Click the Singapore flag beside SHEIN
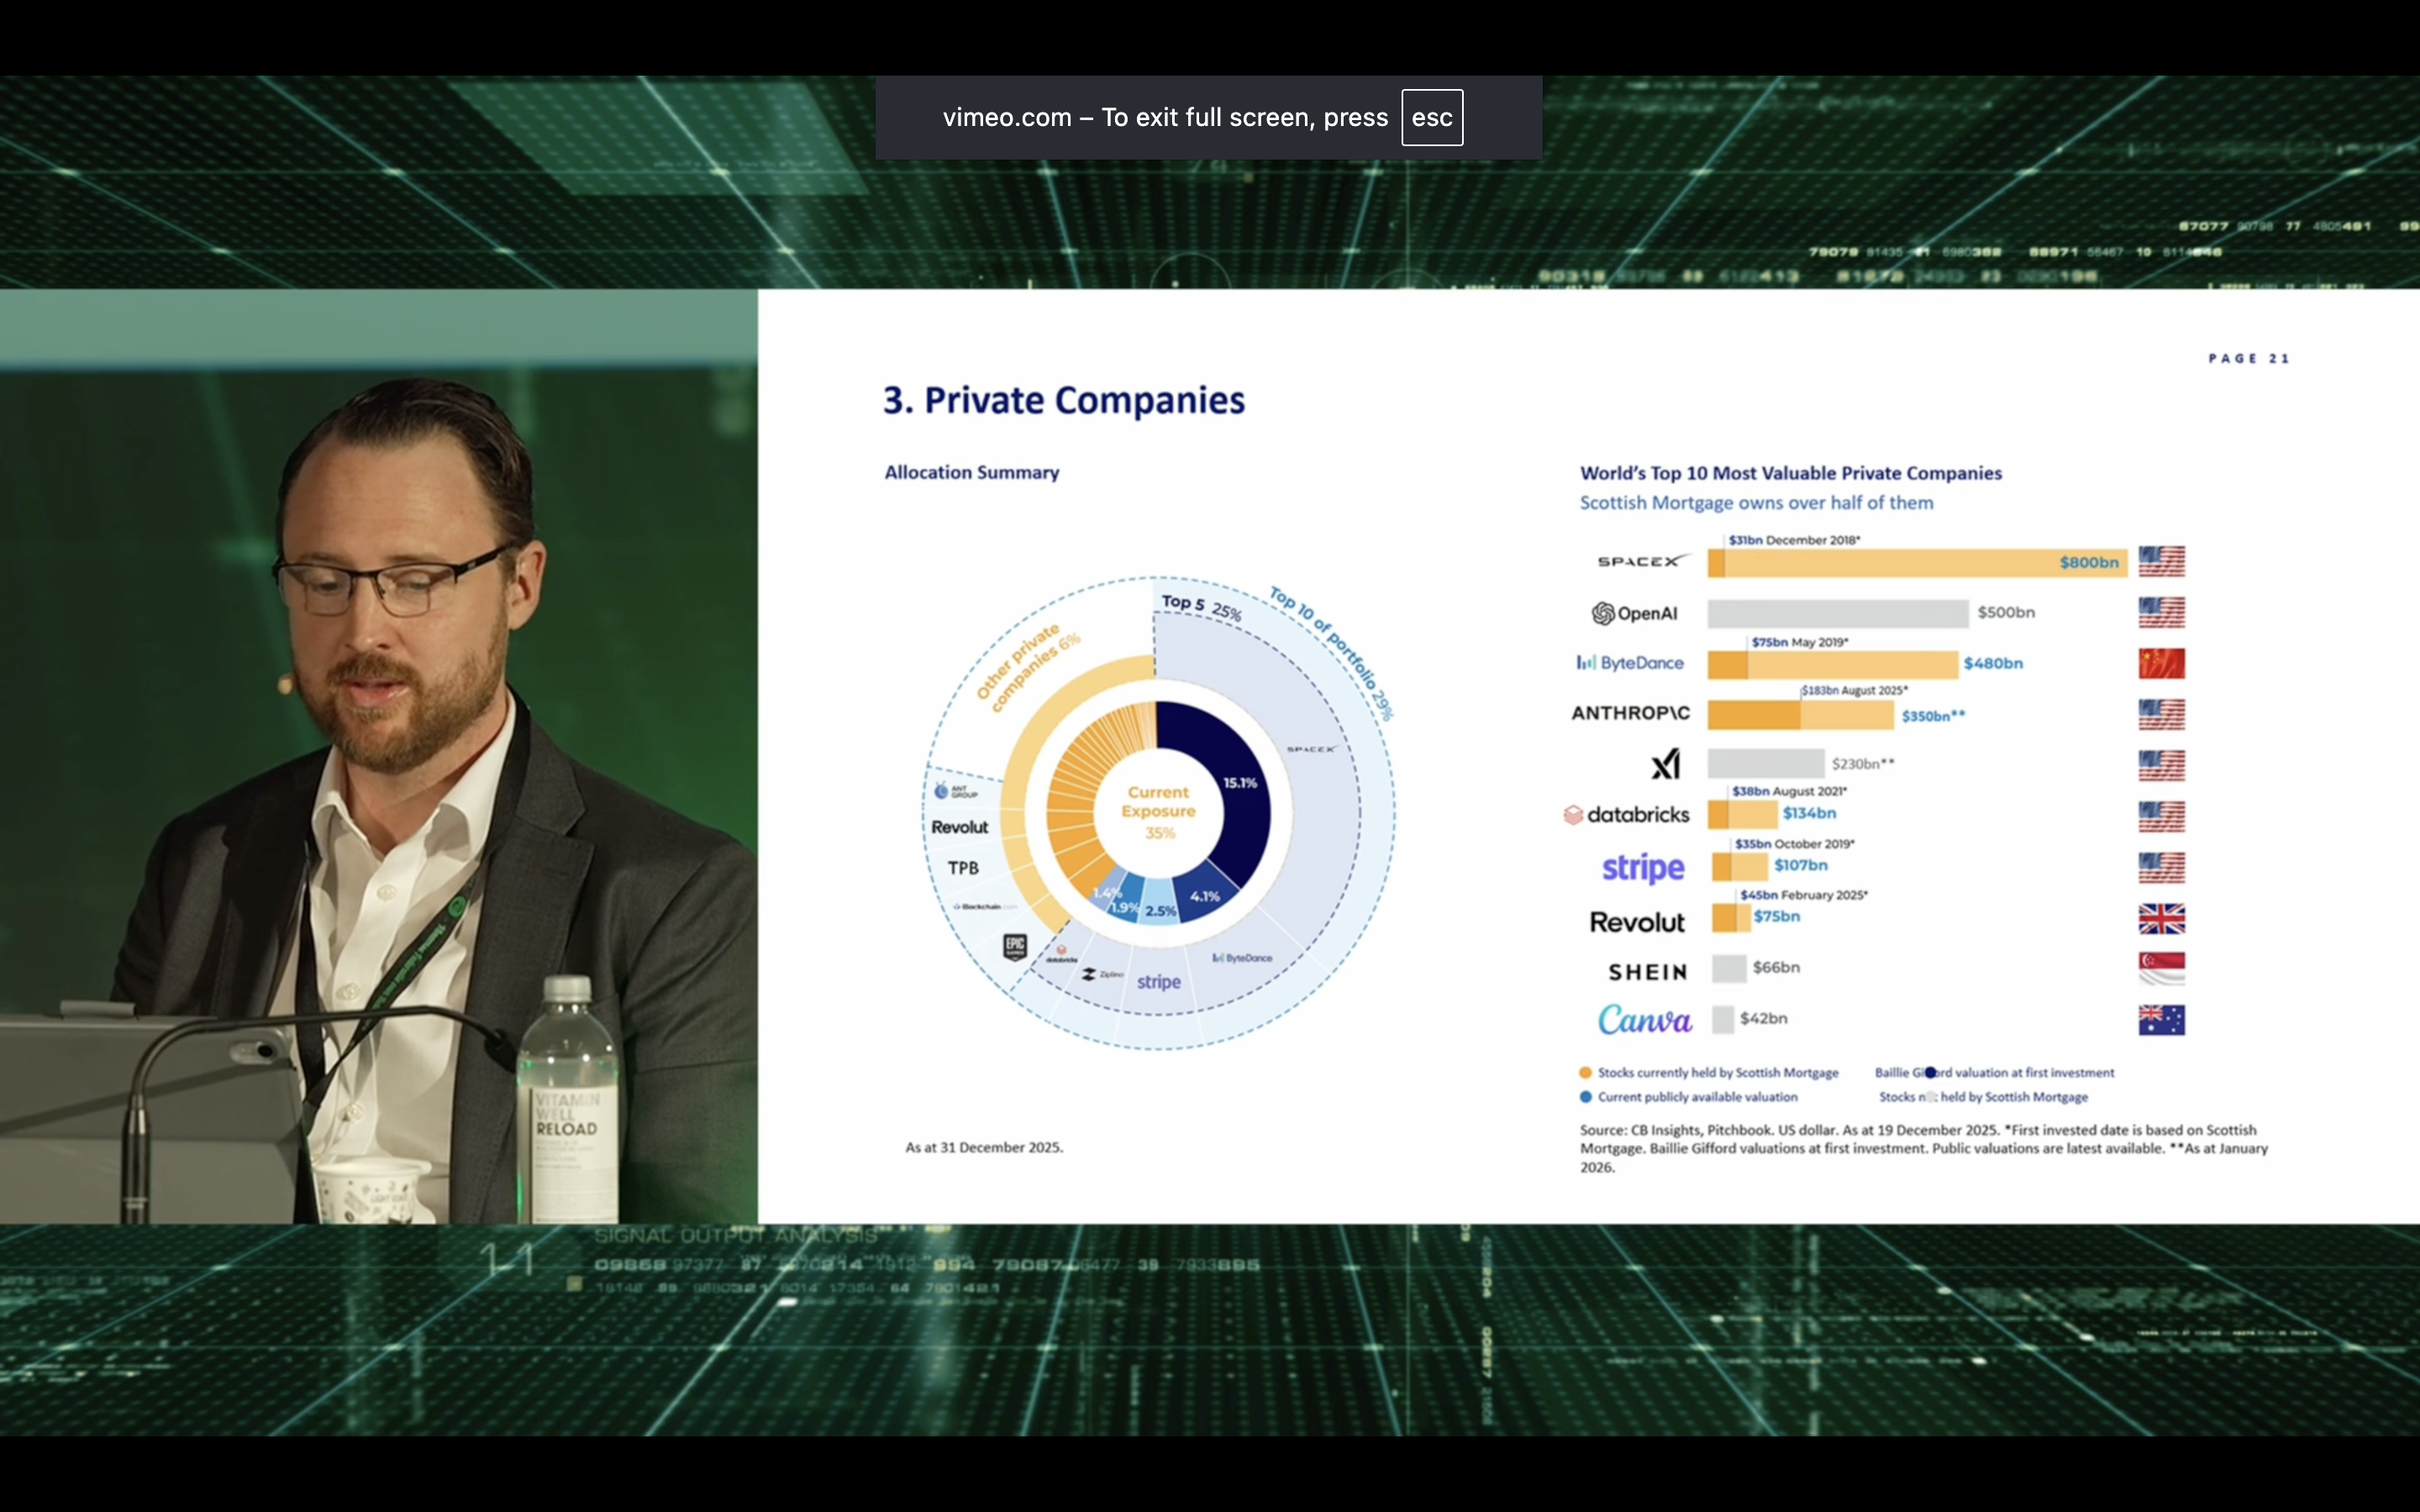The height and width of the screenshot is (1512, 2420). pos(2161,968)
